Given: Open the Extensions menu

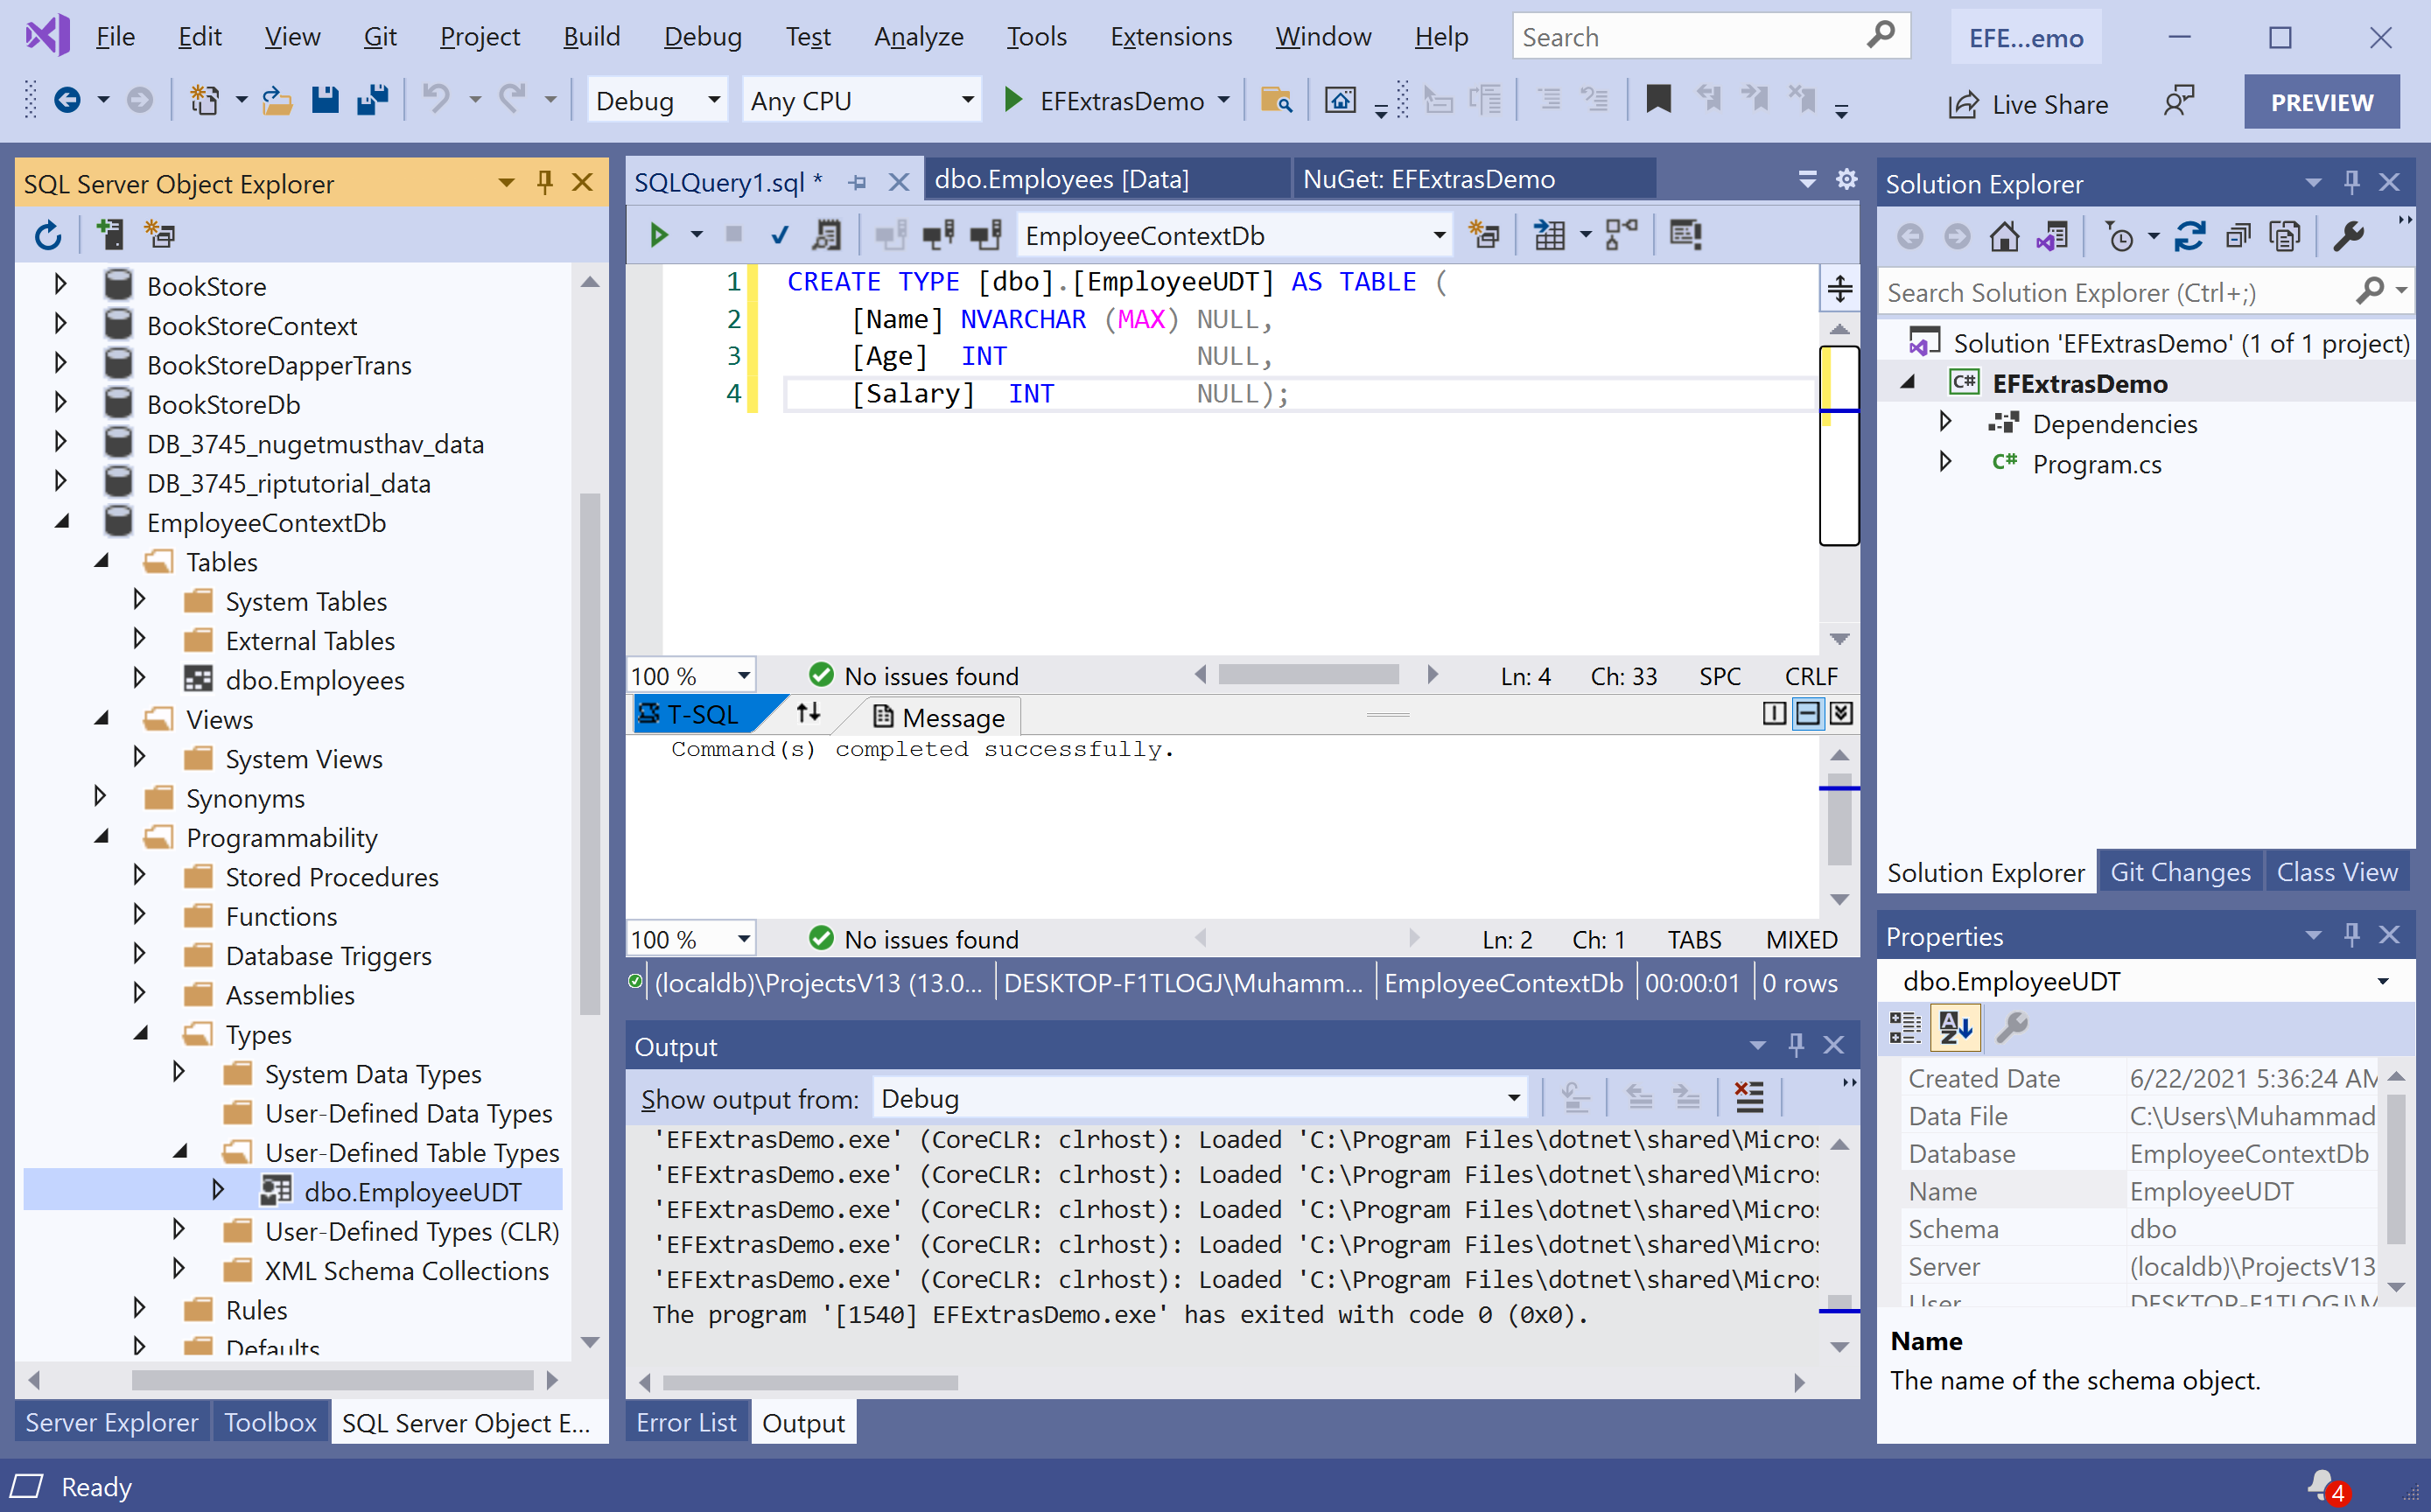Looking at the screenshot, I should coord(1170,37).
